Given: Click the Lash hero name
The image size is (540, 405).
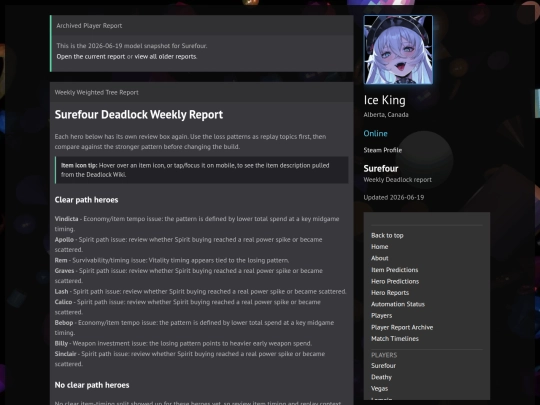Looking at the screenshot, I should coord(61,292).
